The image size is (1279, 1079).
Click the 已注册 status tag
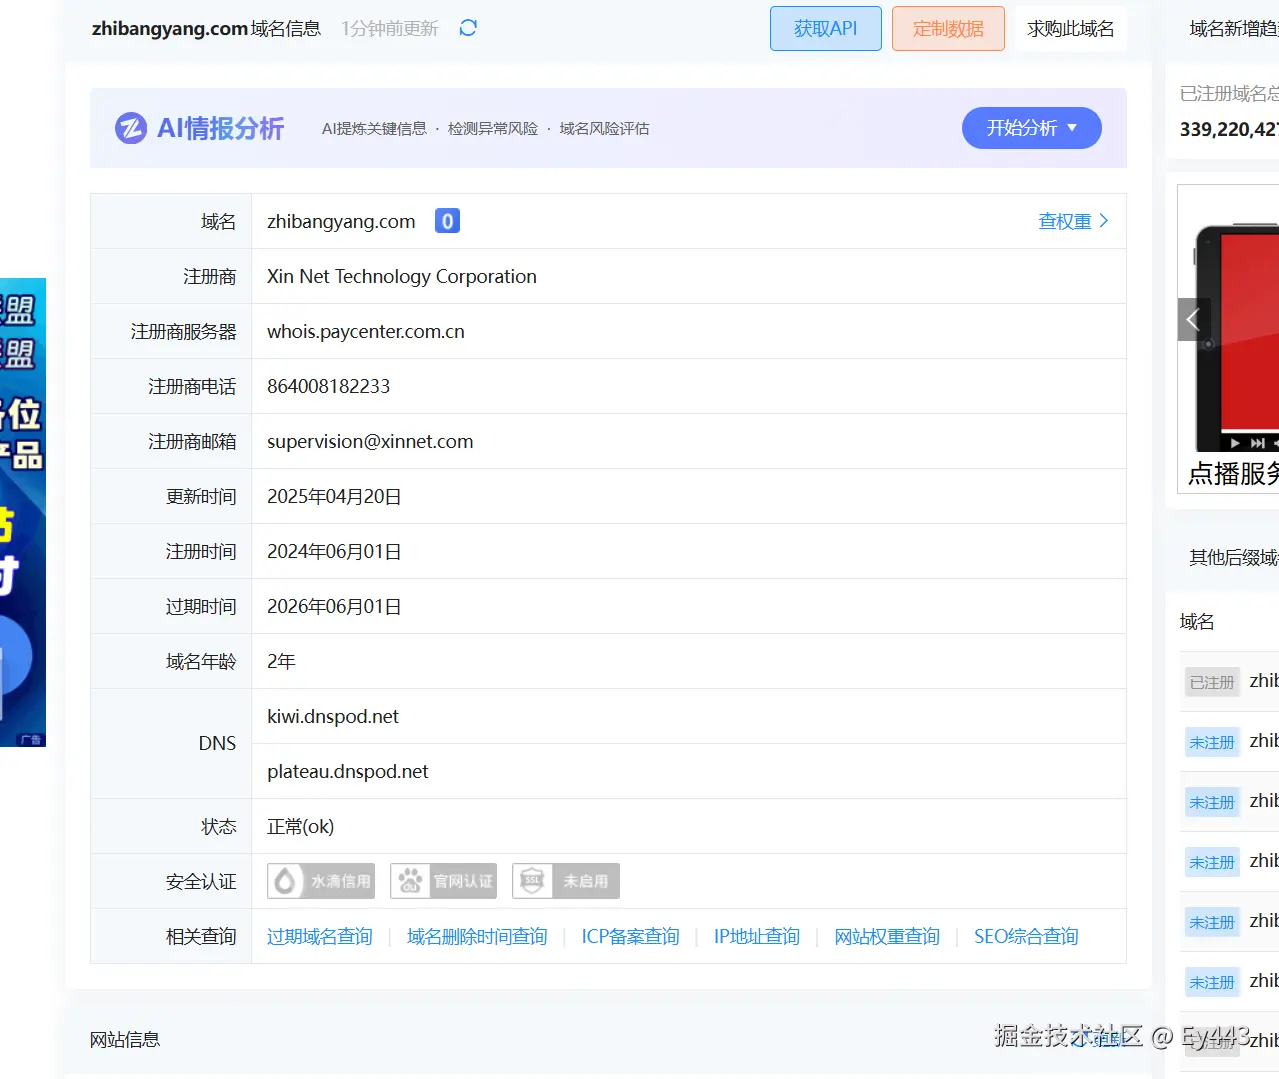click(1212, 682)
